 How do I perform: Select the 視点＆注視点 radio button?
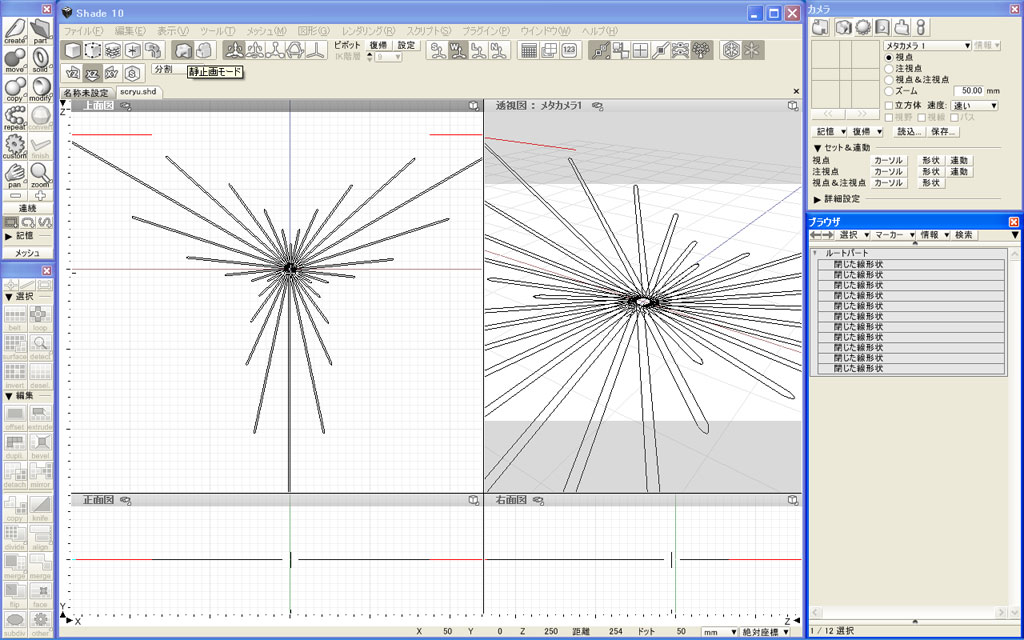click(889, 80)
